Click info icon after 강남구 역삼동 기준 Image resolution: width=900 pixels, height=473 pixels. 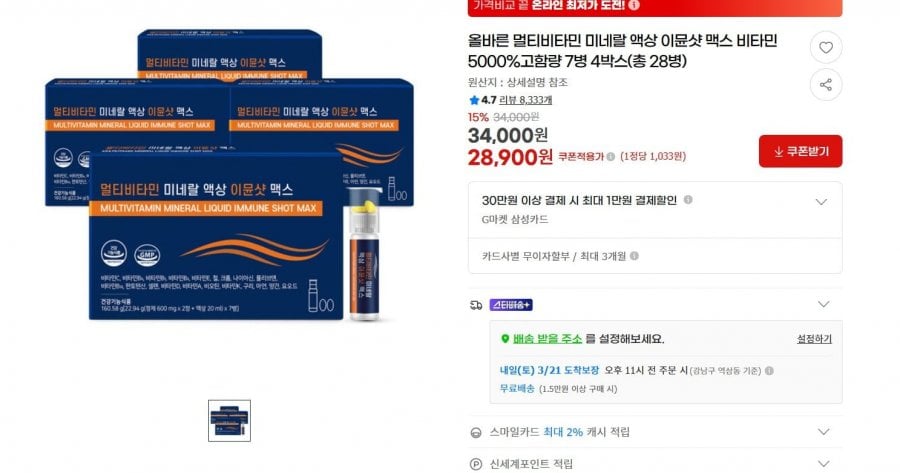(769, 371)
